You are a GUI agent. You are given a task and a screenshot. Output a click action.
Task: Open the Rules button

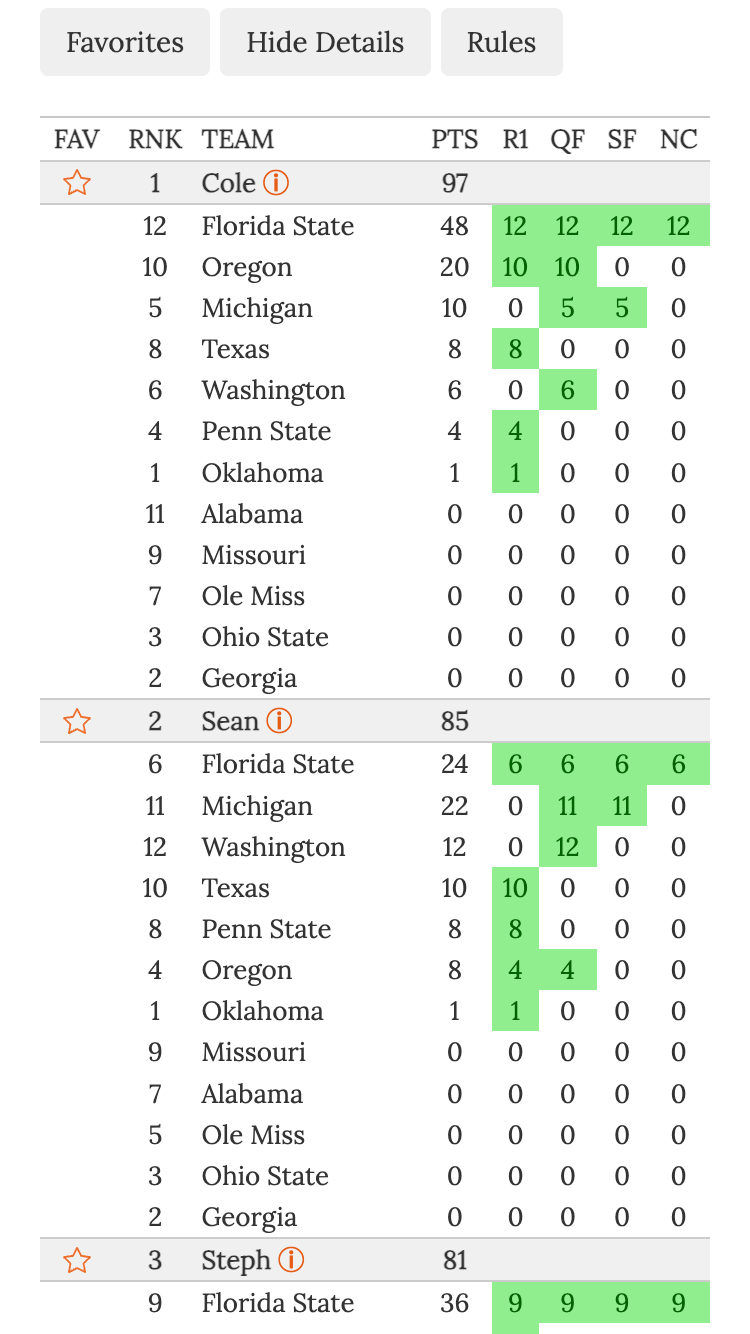coord(501,43)
